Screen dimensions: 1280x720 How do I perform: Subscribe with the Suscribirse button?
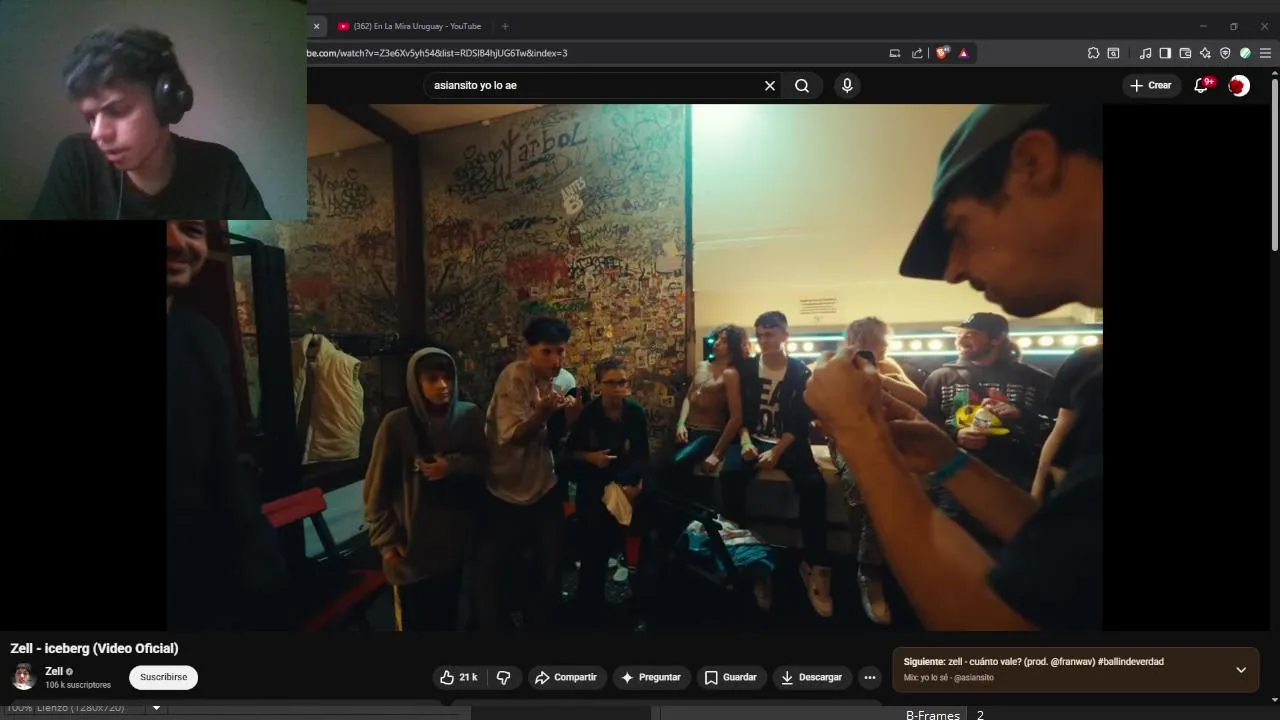(x=163, y=678)
